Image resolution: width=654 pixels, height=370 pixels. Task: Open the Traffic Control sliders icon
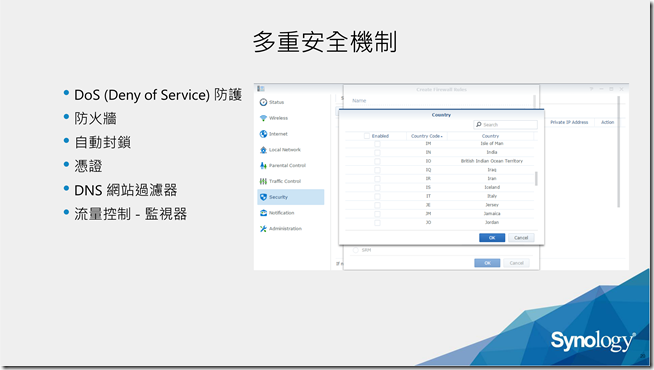(x=263, y=181)
